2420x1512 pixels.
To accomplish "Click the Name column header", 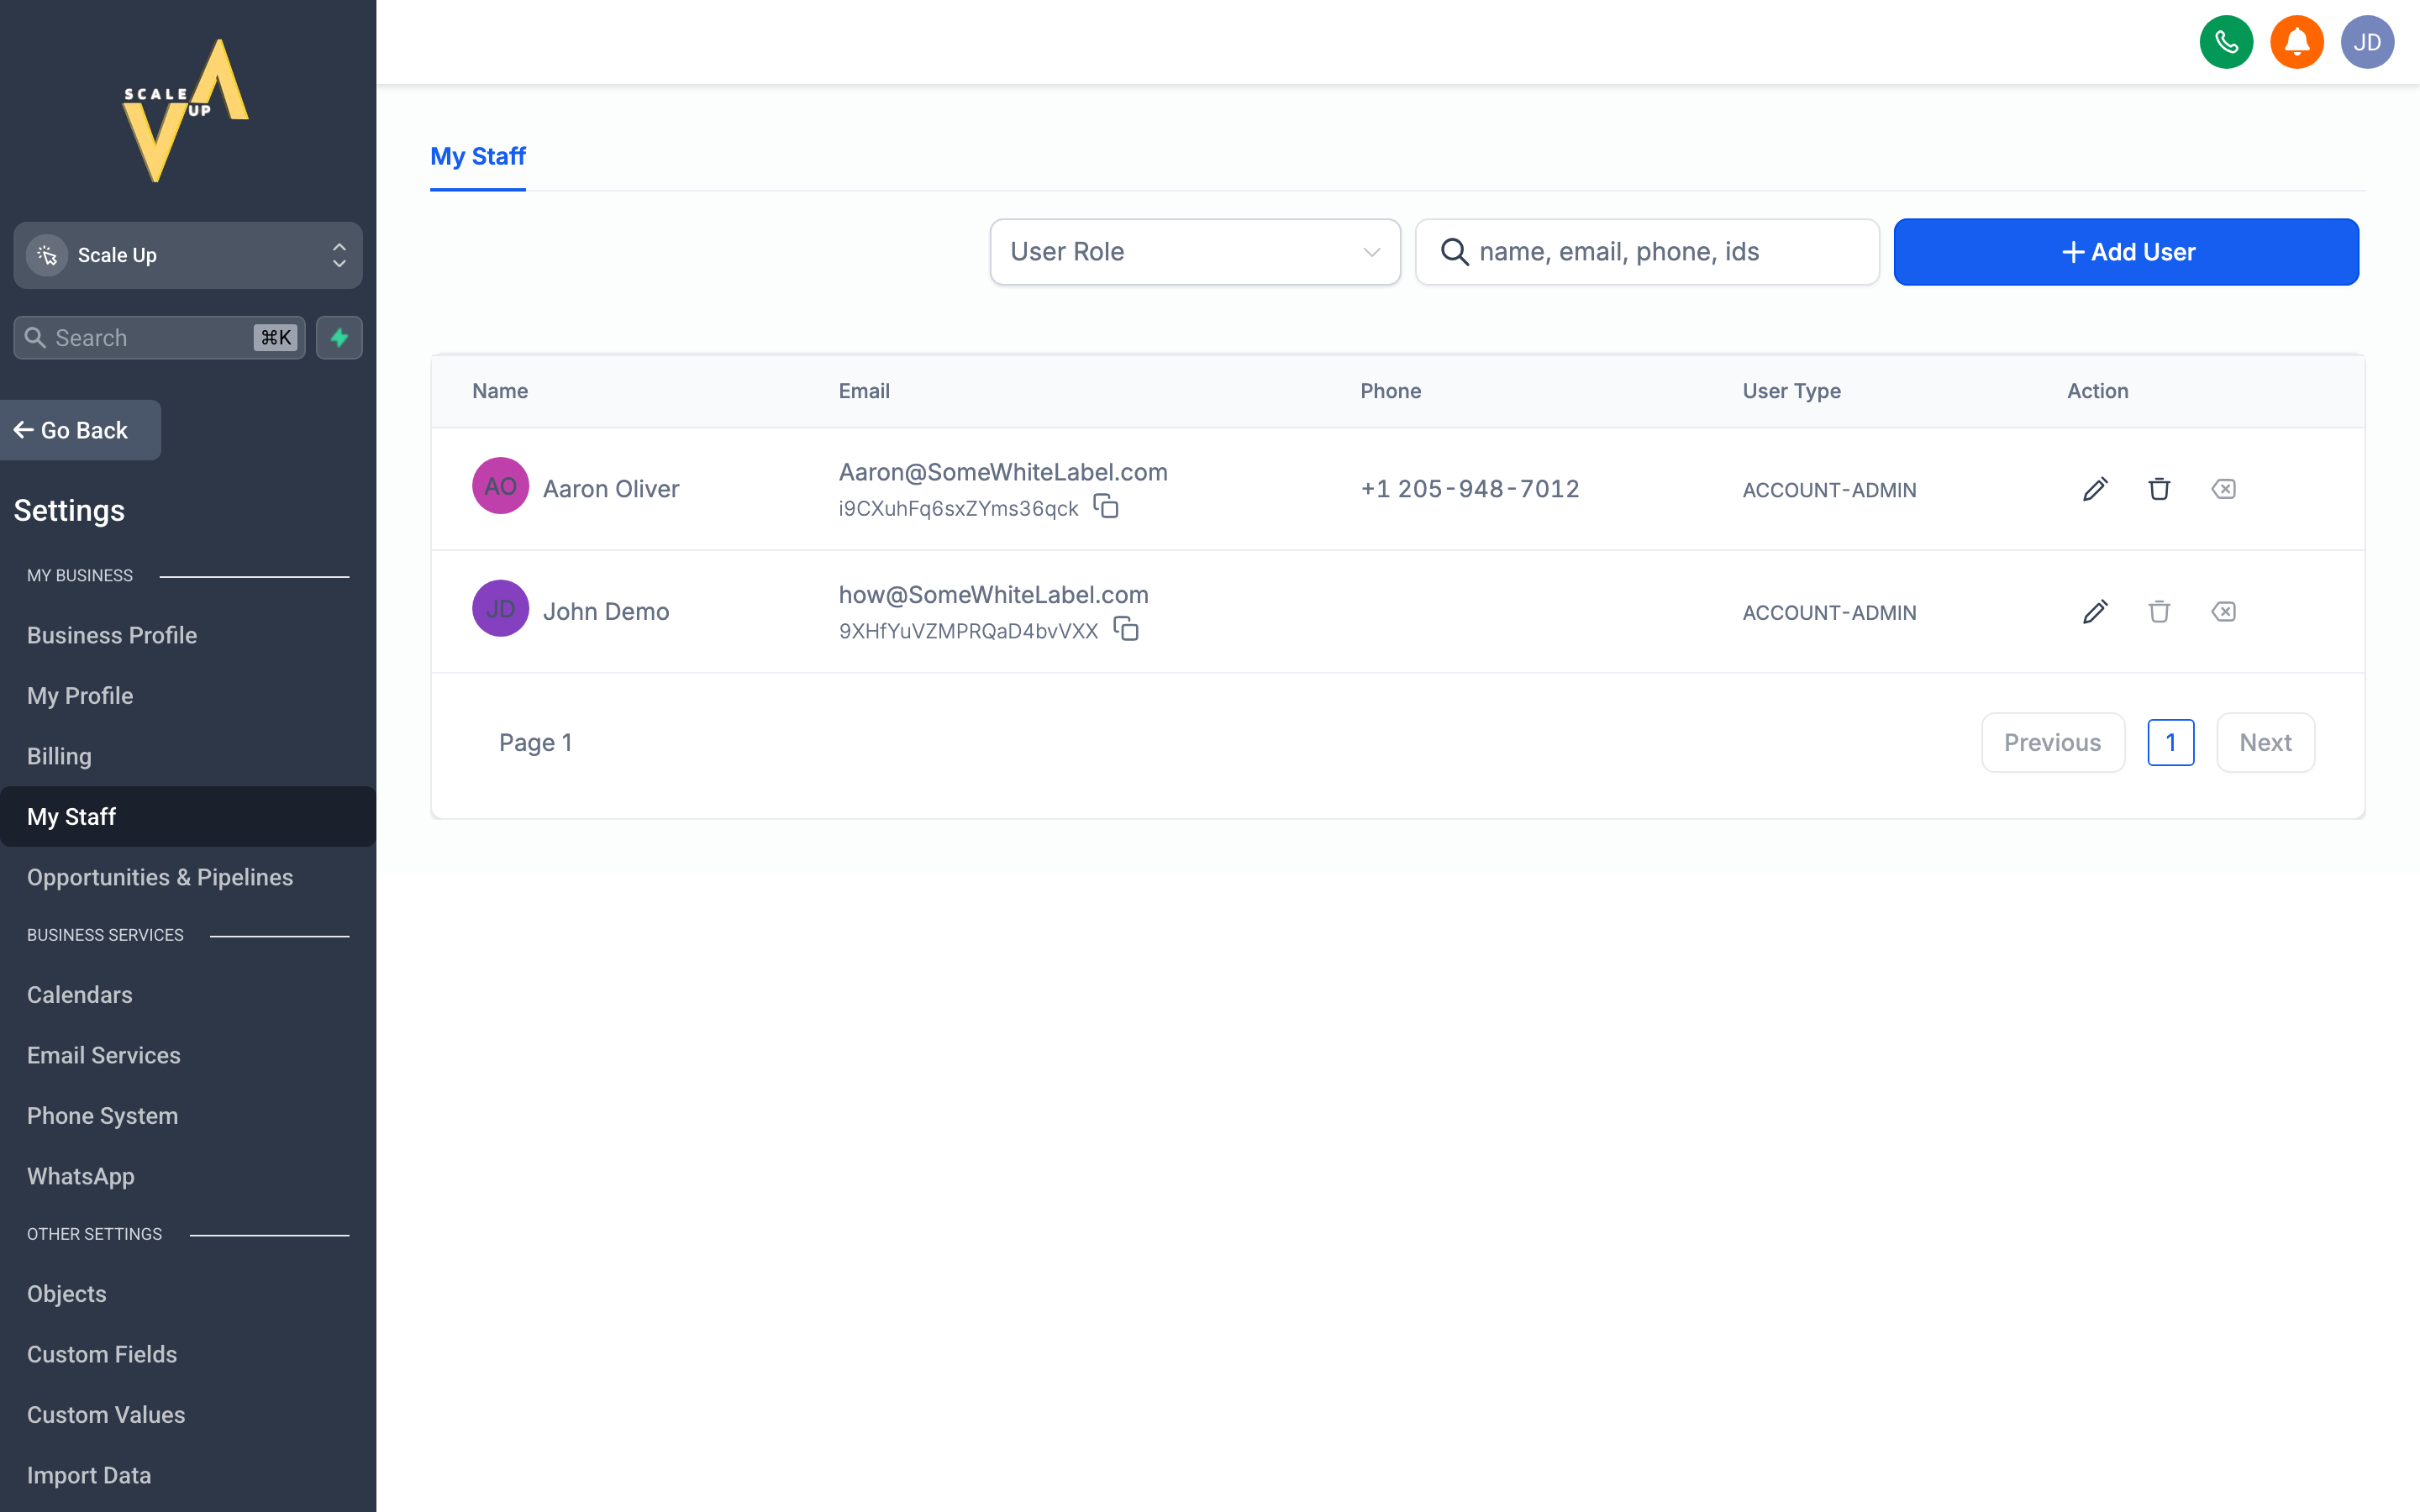I will (x=500, y=391).
